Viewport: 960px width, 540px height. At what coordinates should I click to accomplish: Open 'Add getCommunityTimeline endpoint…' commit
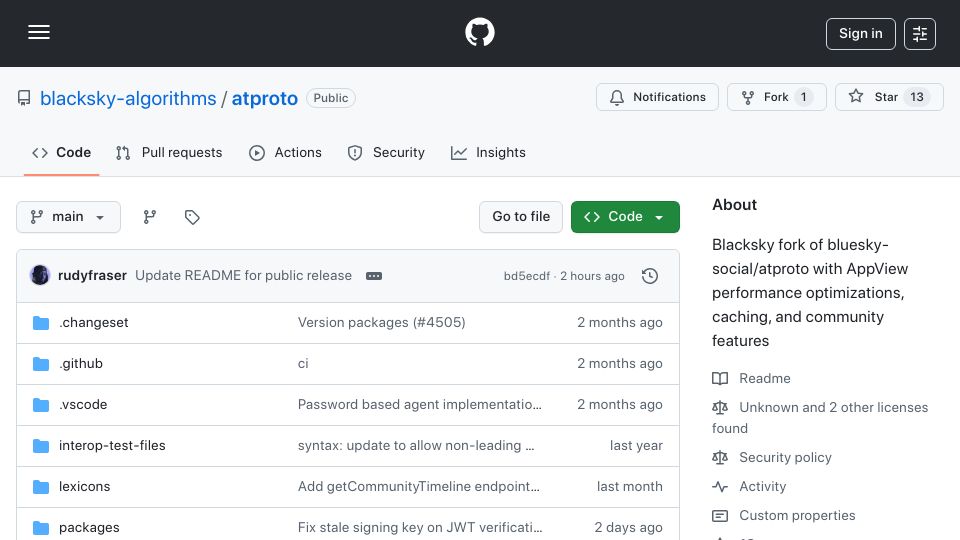tap(419, 487)
